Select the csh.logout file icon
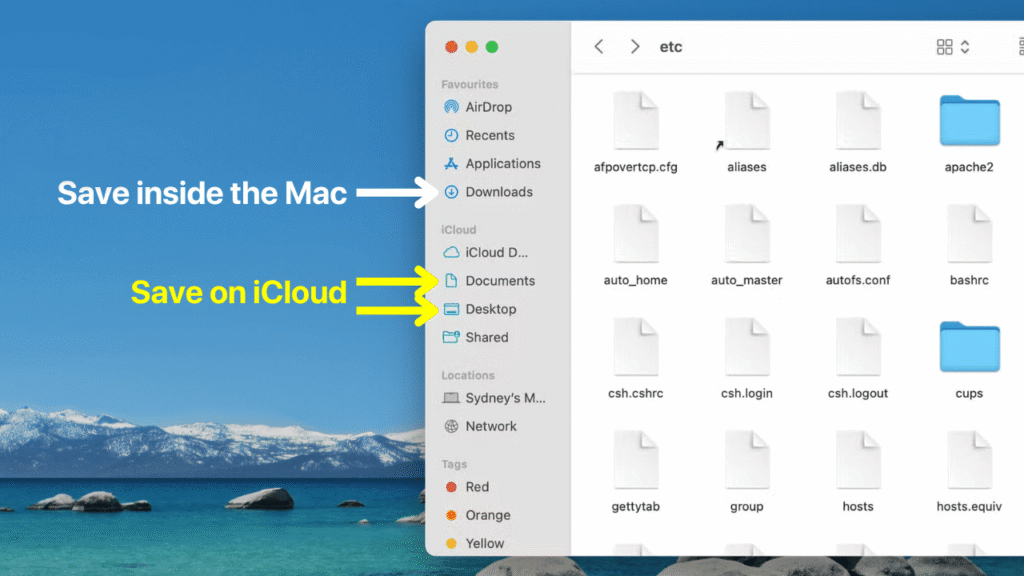This screenshot has width=1024, height=576. (857, 347)
